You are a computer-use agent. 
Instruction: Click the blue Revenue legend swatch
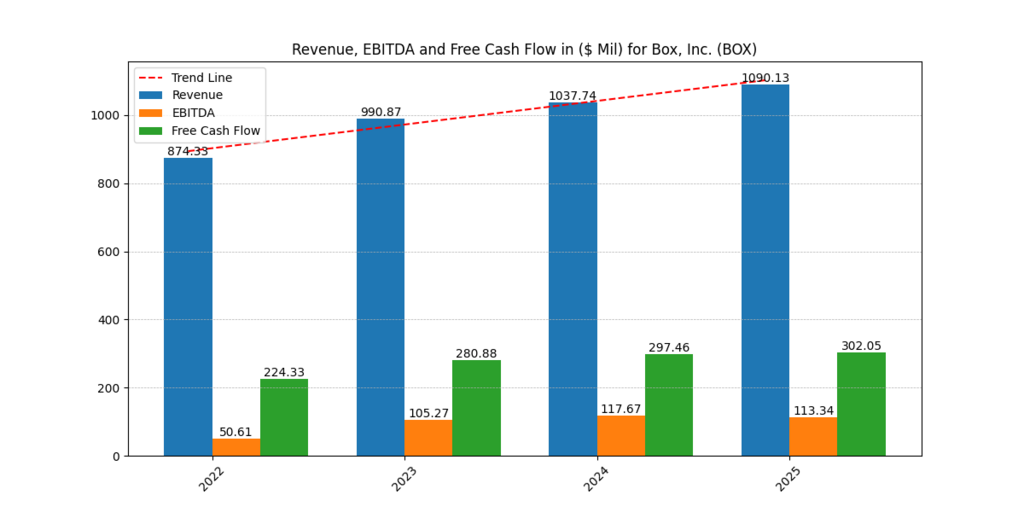pyautogui.click(x=152, y=95)
